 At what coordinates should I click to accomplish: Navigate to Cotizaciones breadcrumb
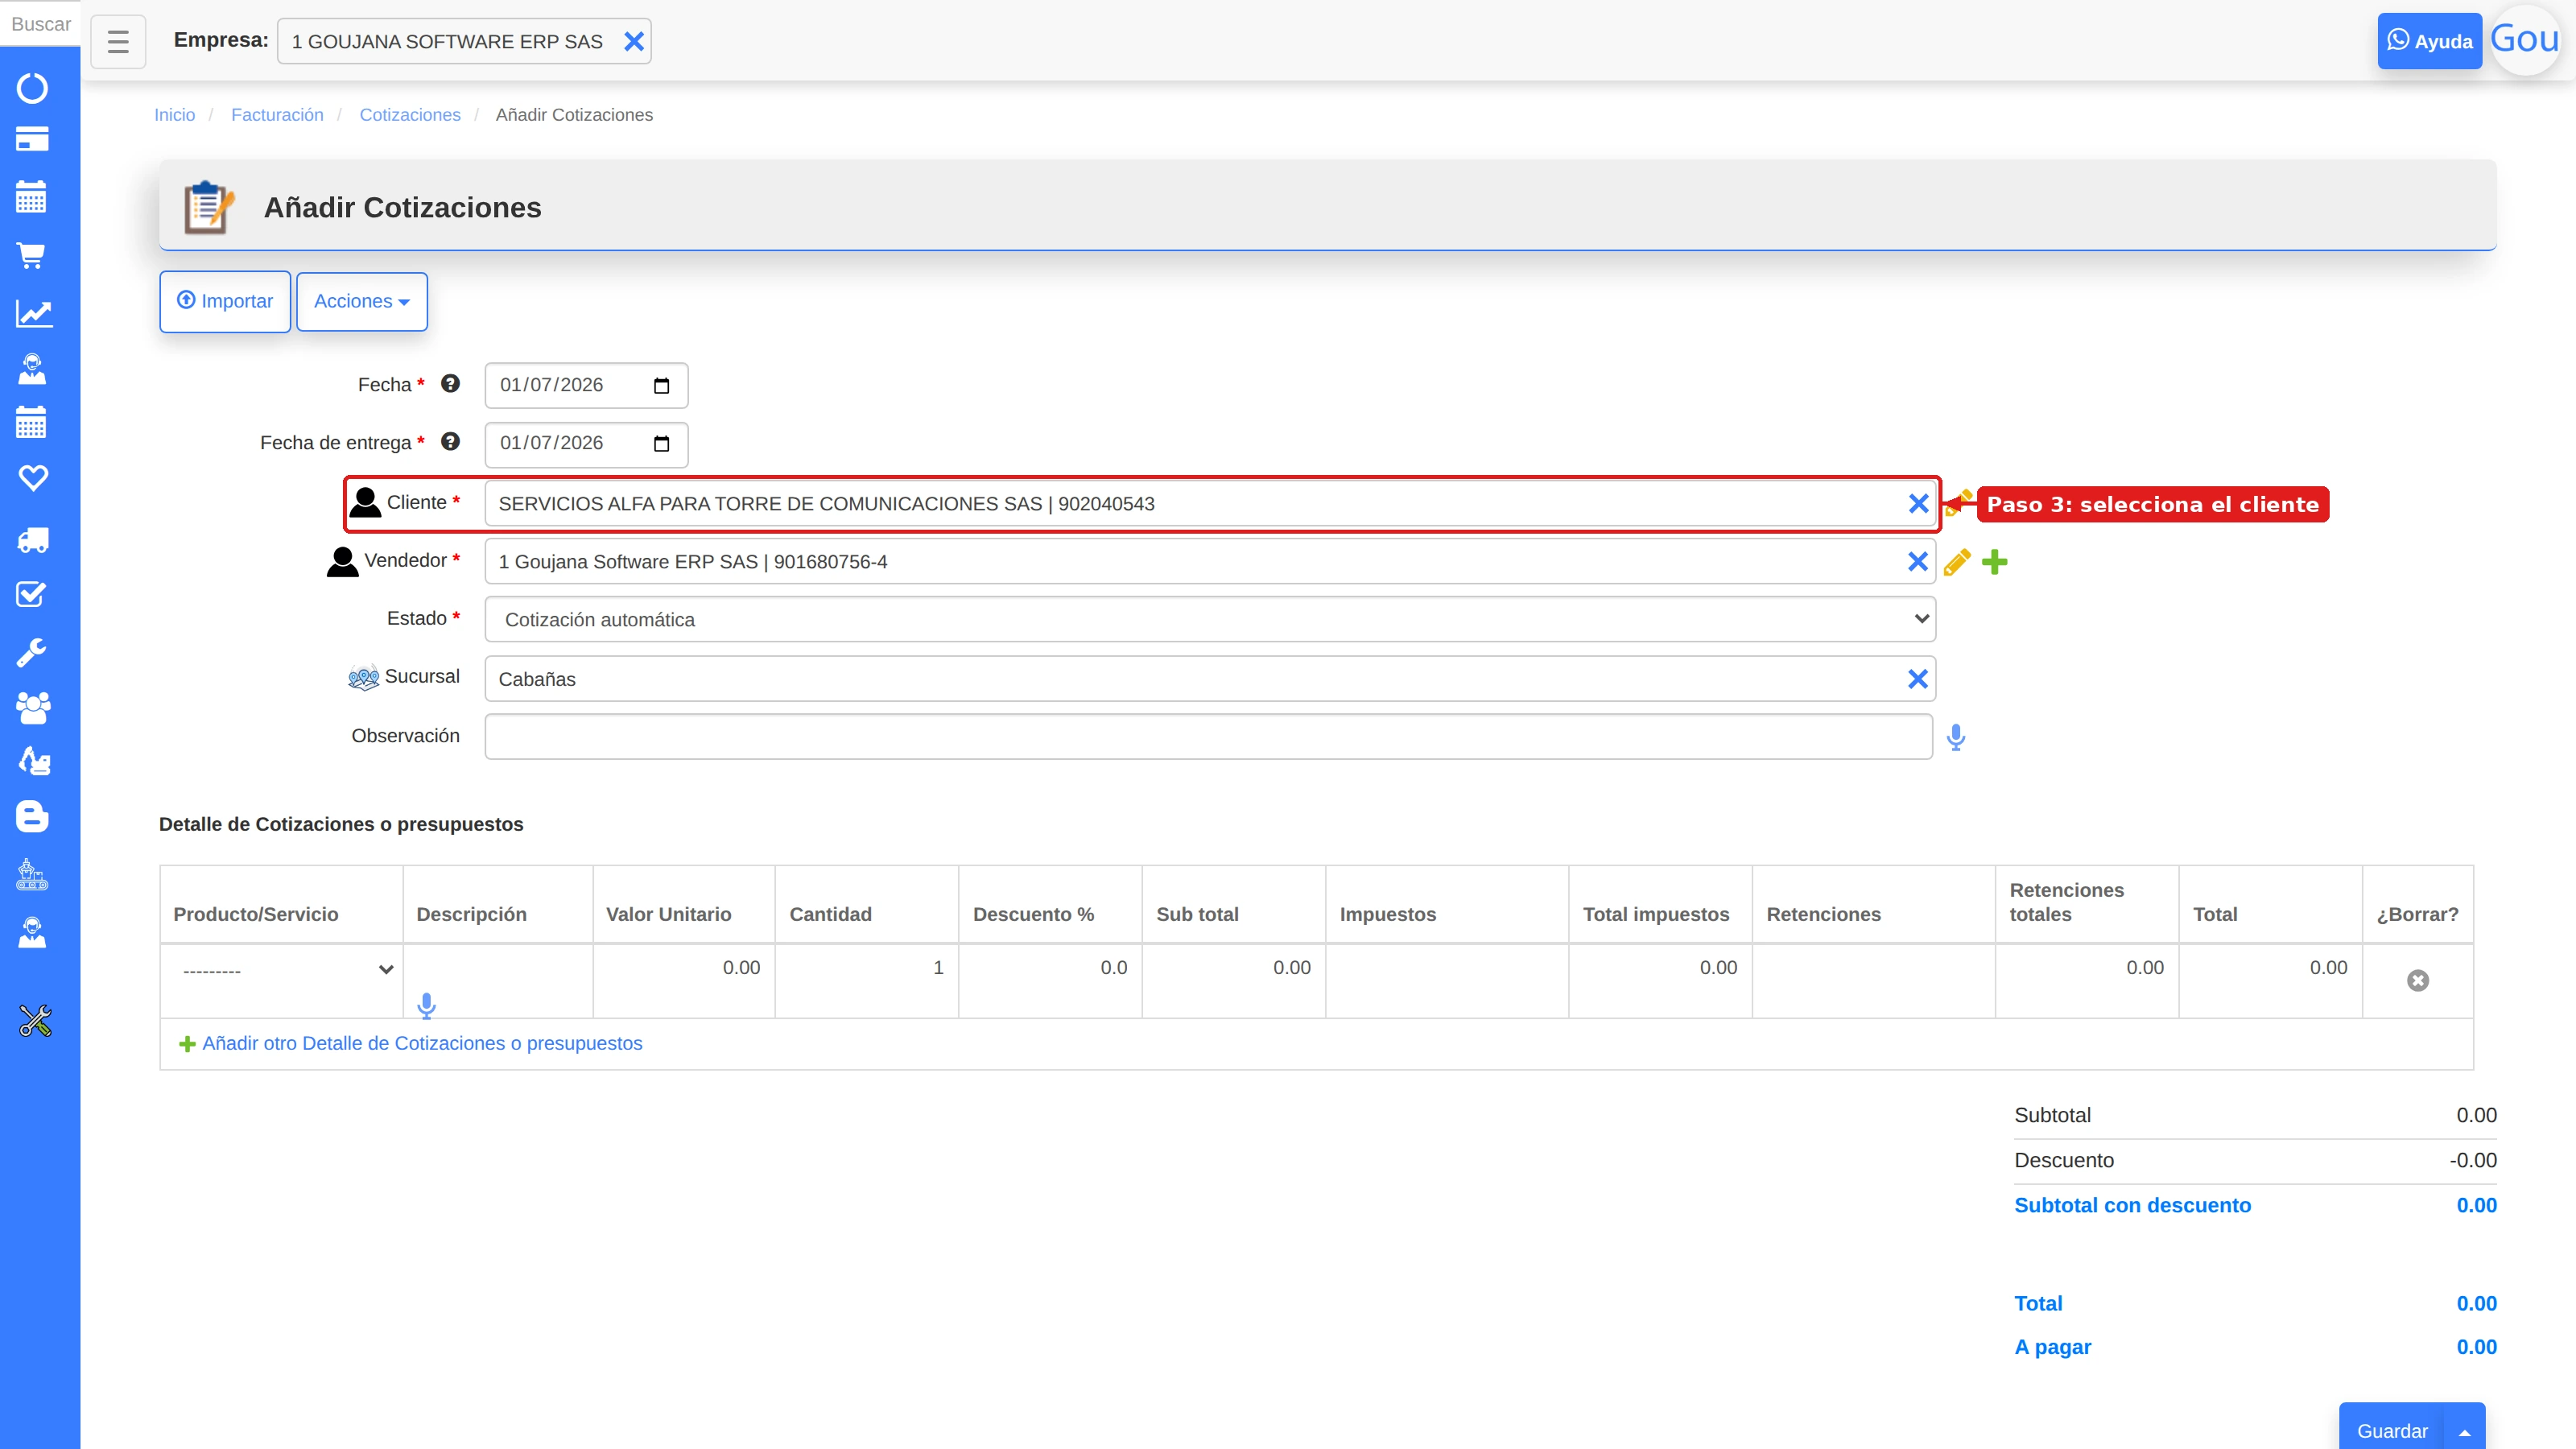[x=410, y=115]
